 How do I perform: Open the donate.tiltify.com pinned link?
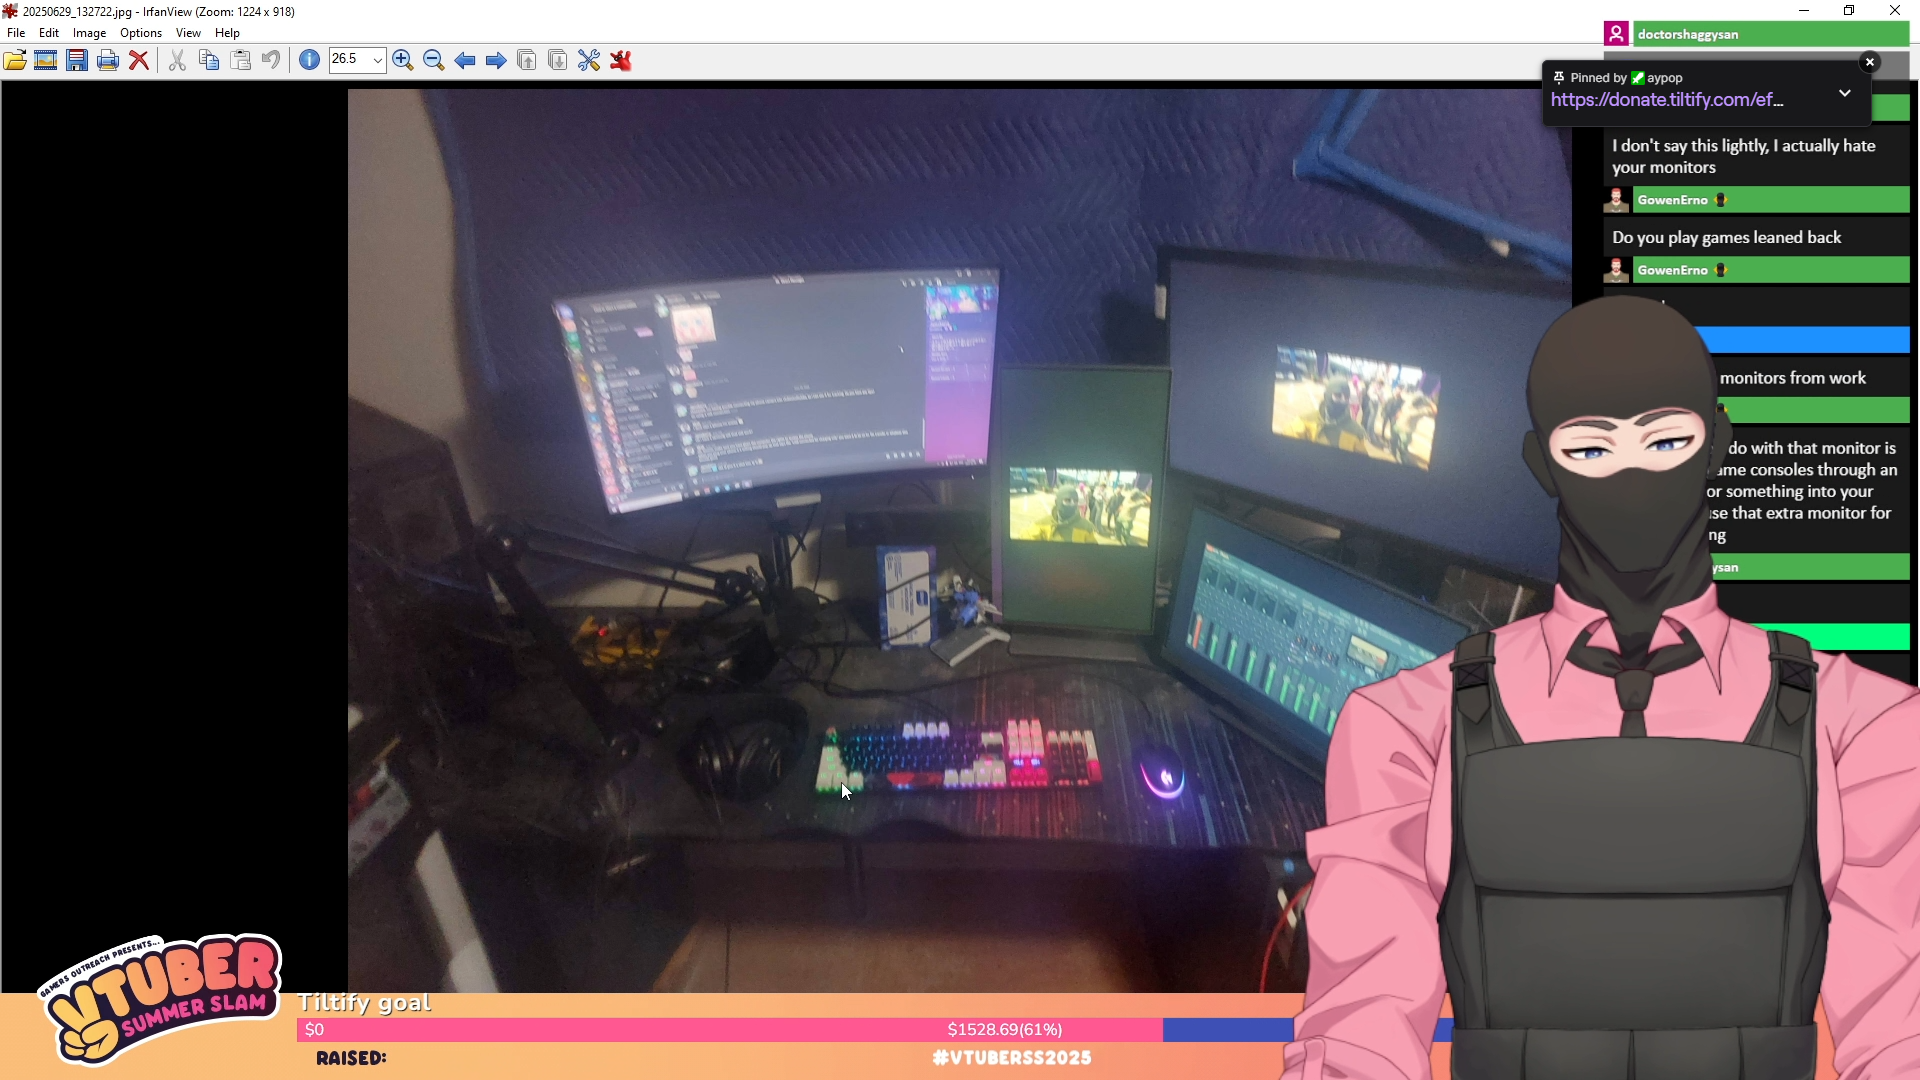click(1667, 100)
